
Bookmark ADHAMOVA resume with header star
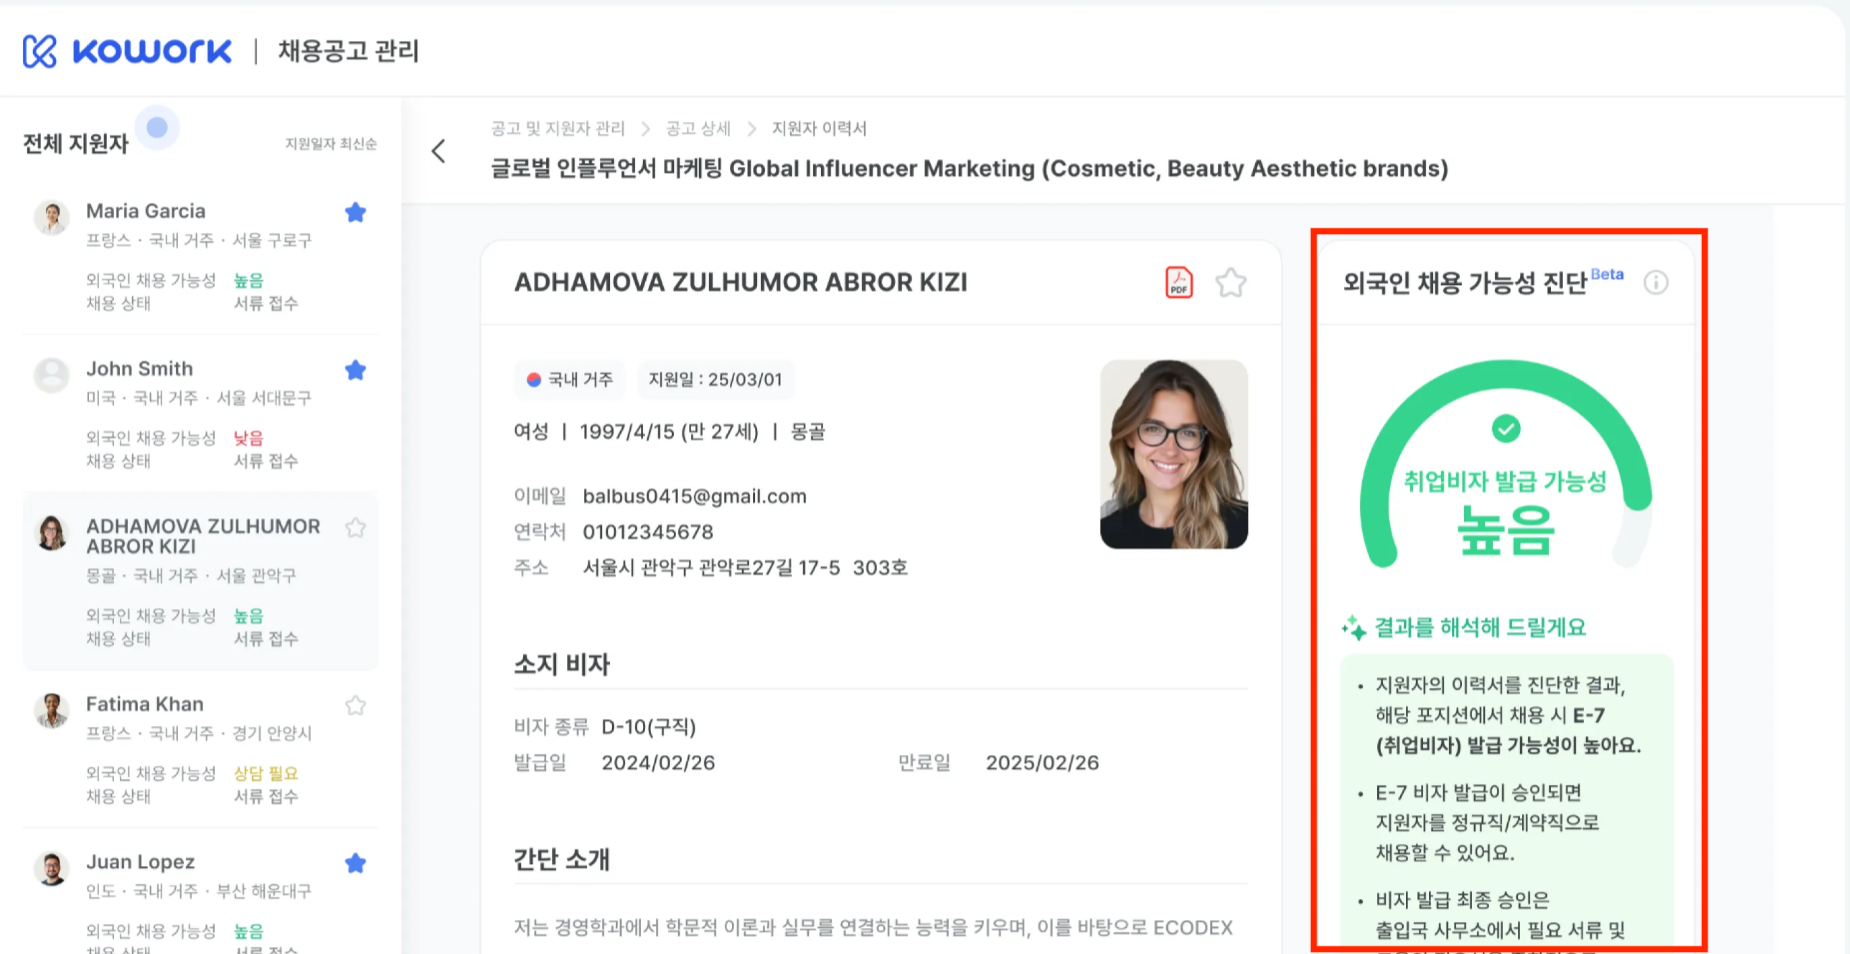click(x=1231, y=283)
